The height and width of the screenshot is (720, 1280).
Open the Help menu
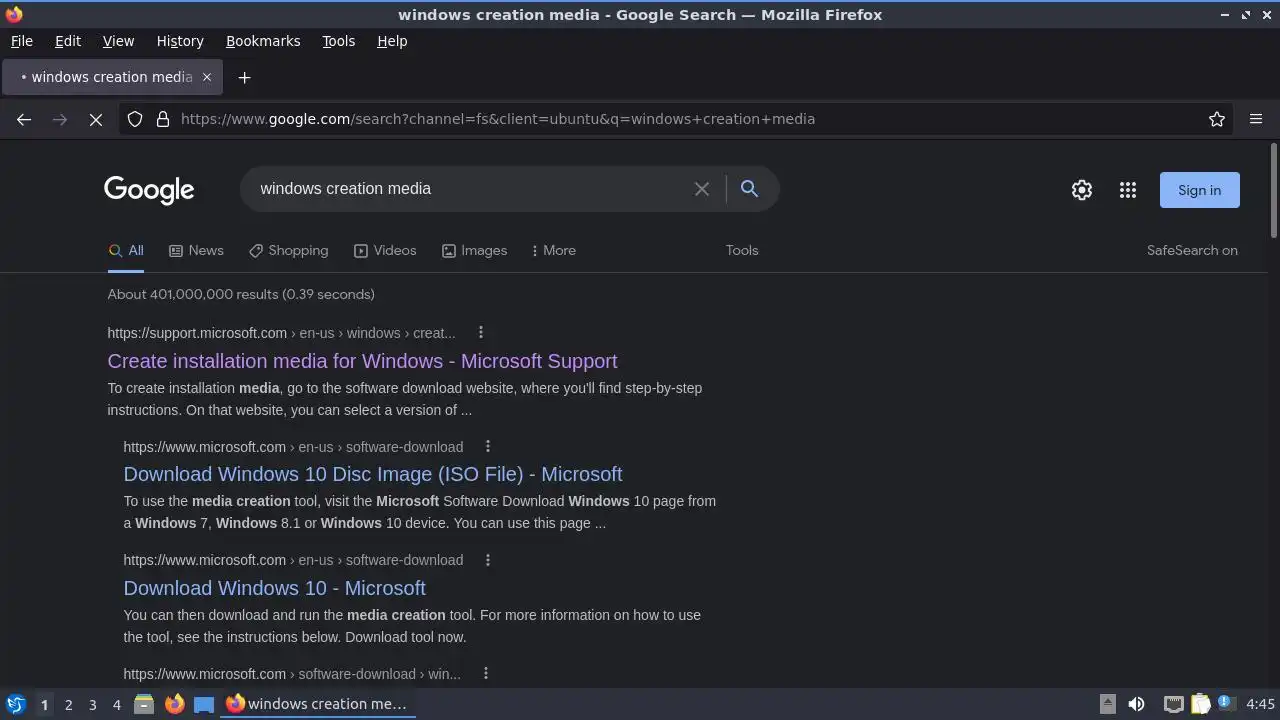pyautogui.click(x=392, y=41)
